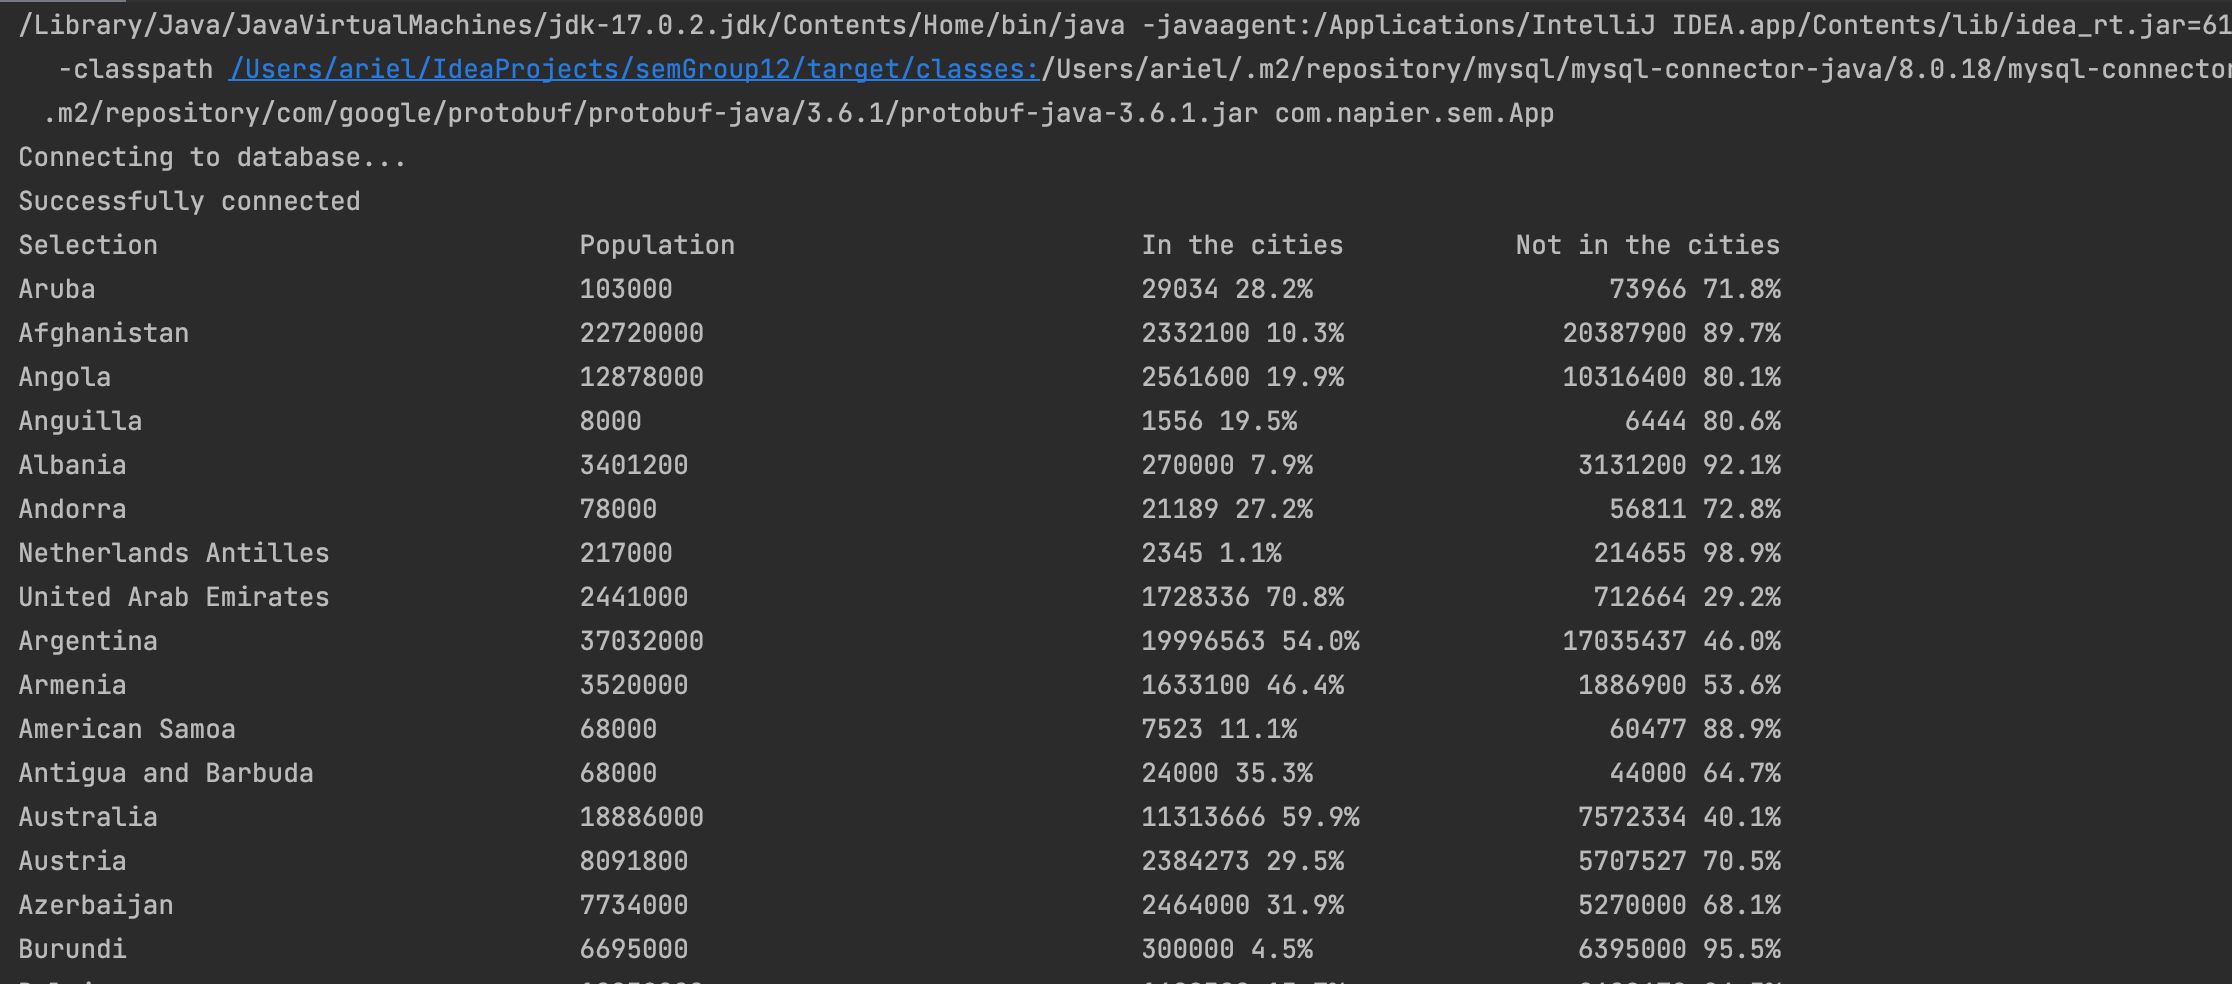The width and height of the screenshot is (2232, 984).
Task: Open the semGroup12 target/classes classpath link
Action: coord(635,69)
